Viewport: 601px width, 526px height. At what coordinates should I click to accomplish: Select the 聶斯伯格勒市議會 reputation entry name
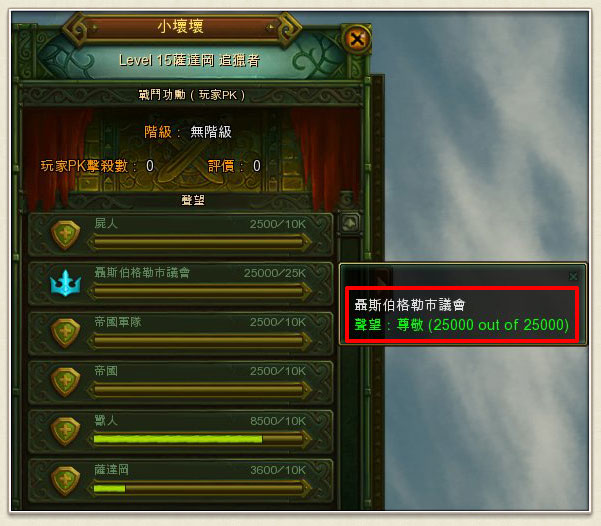[x=142, y=273]
